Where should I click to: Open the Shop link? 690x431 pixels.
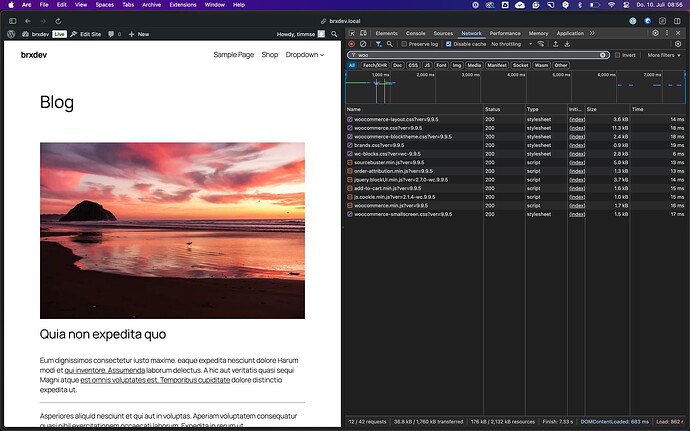[270, 55]
